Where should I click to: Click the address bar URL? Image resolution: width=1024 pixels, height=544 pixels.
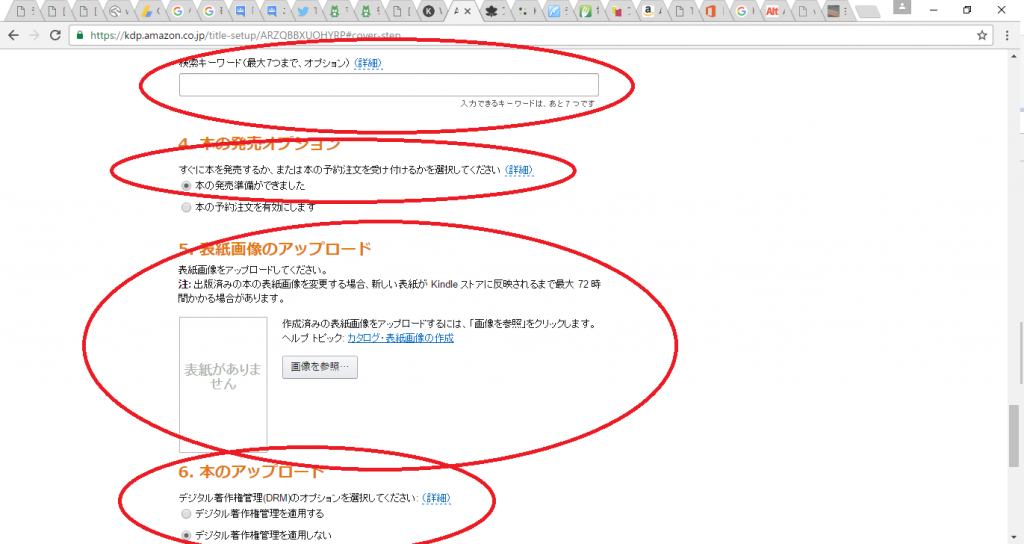246,35
